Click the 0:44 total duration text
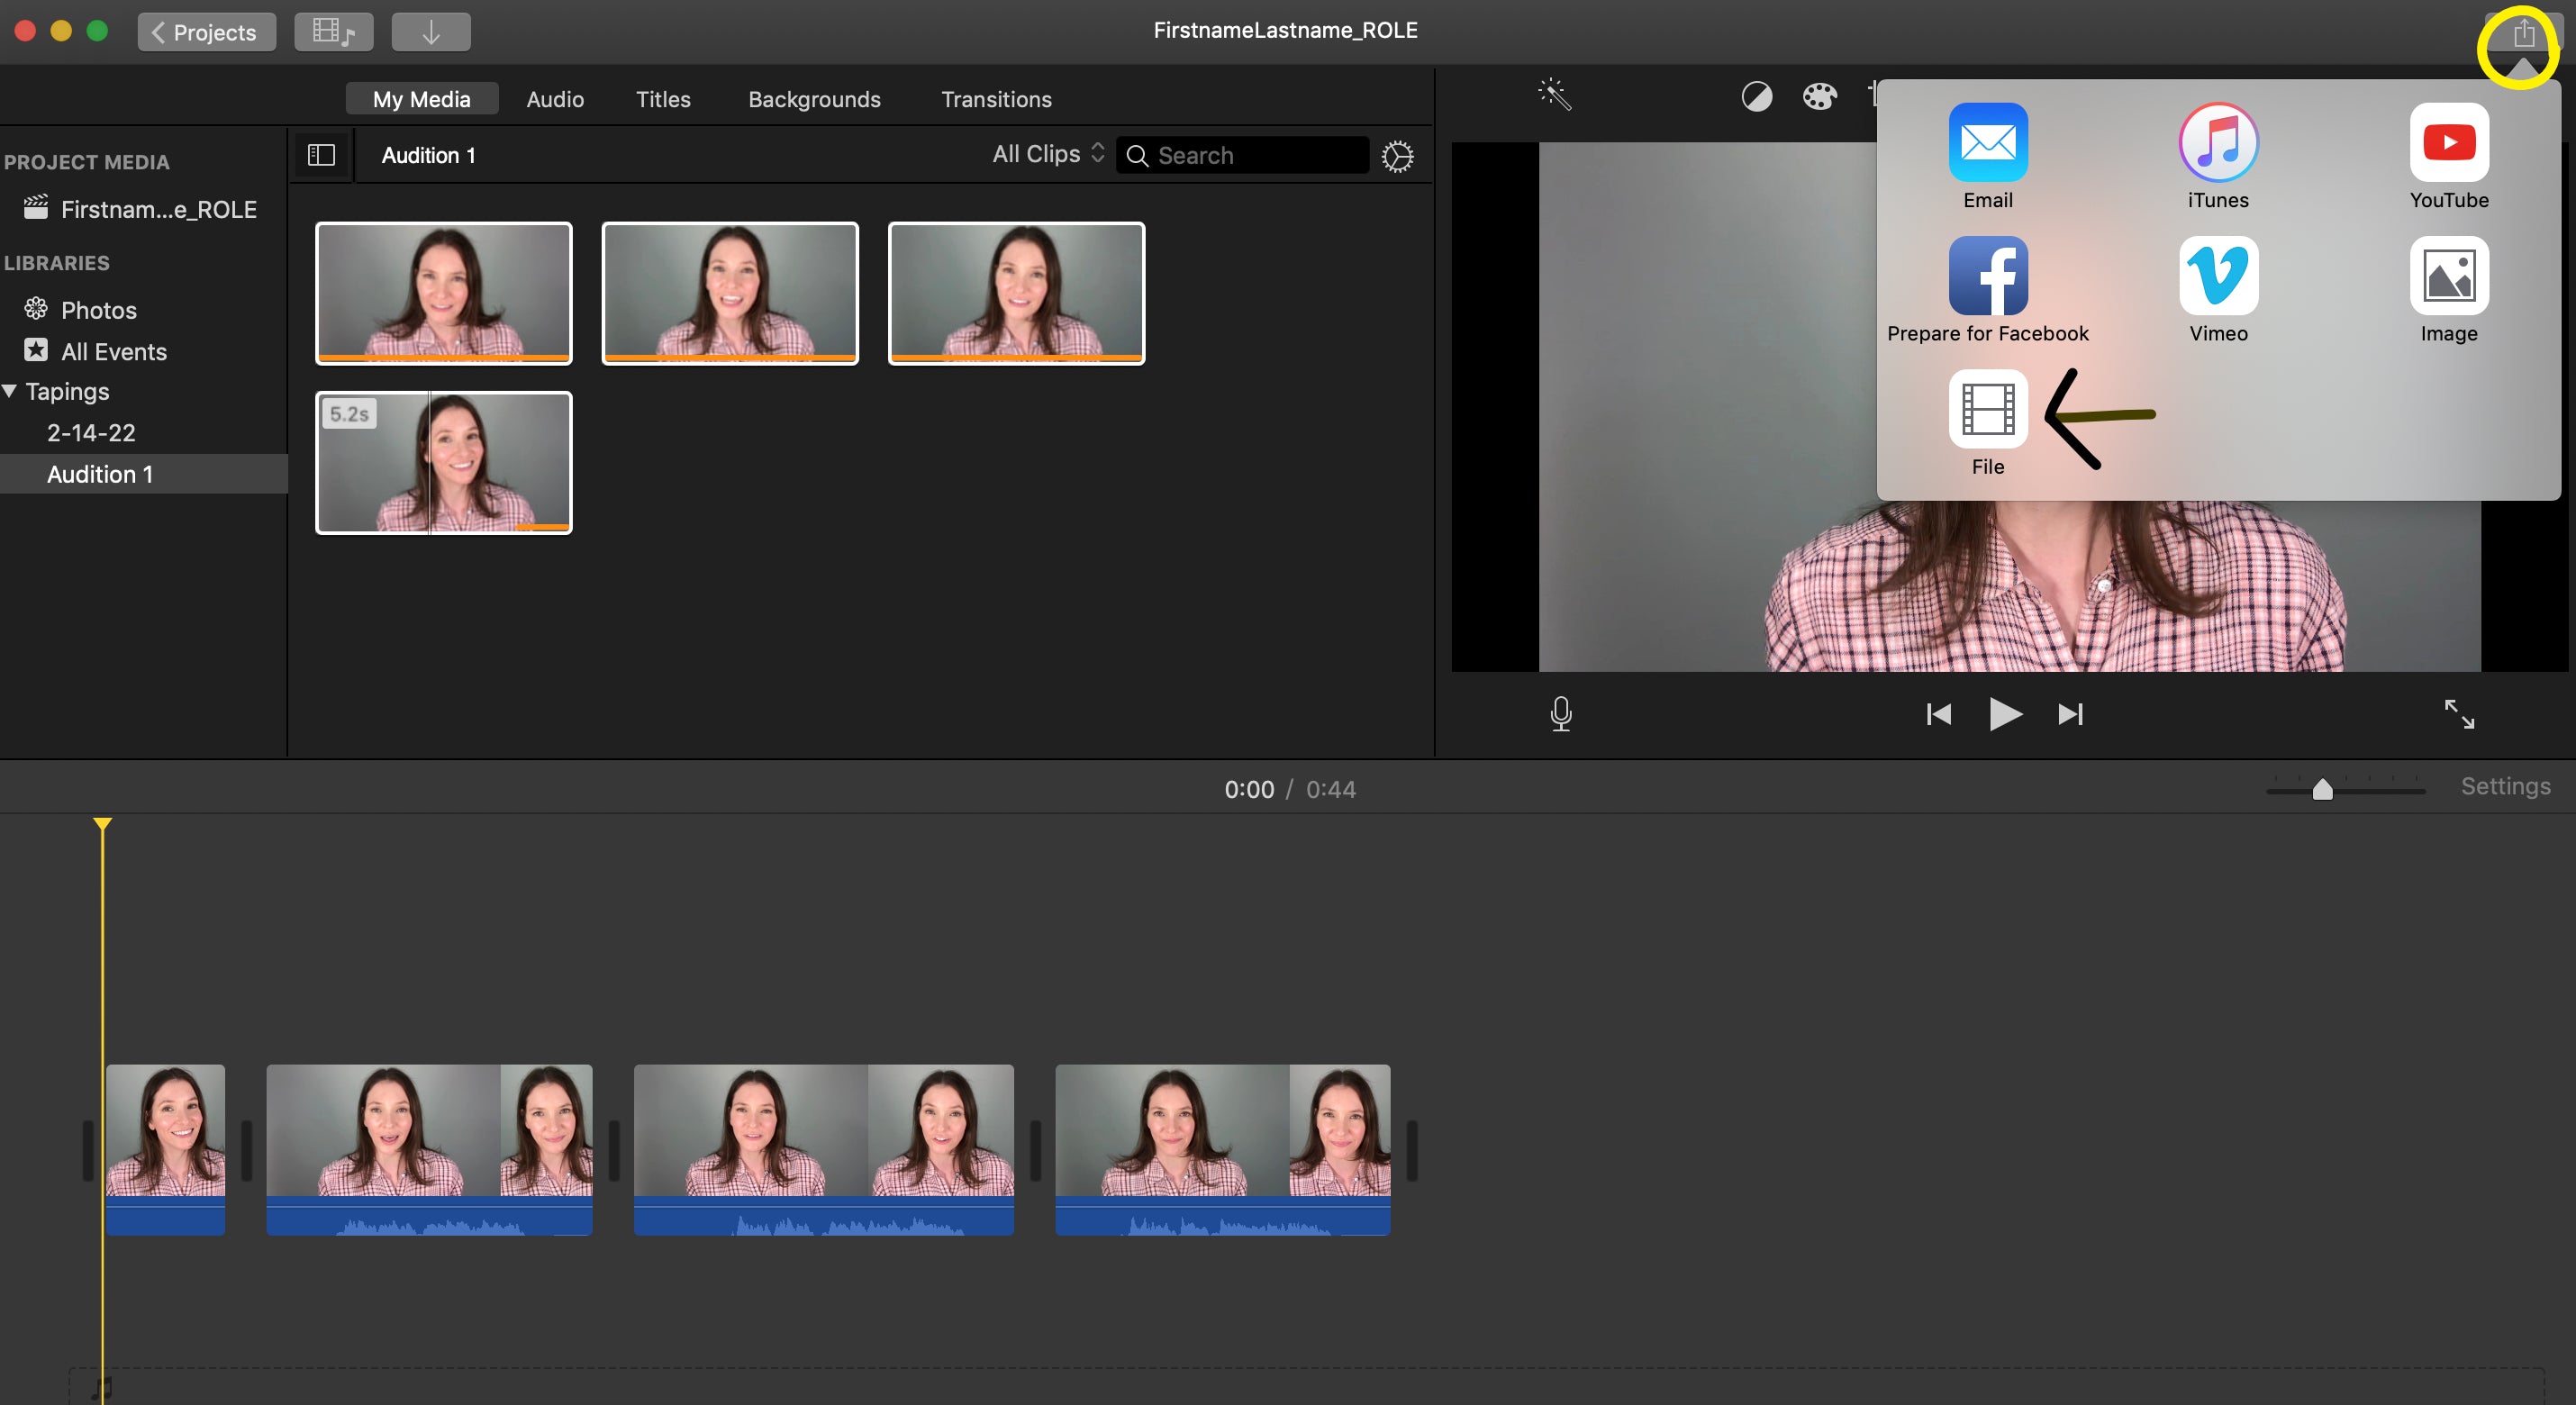Image resolution: width=2576 pixels, height=1405 pixels. pyautogui.click(x=1330, y=789)
